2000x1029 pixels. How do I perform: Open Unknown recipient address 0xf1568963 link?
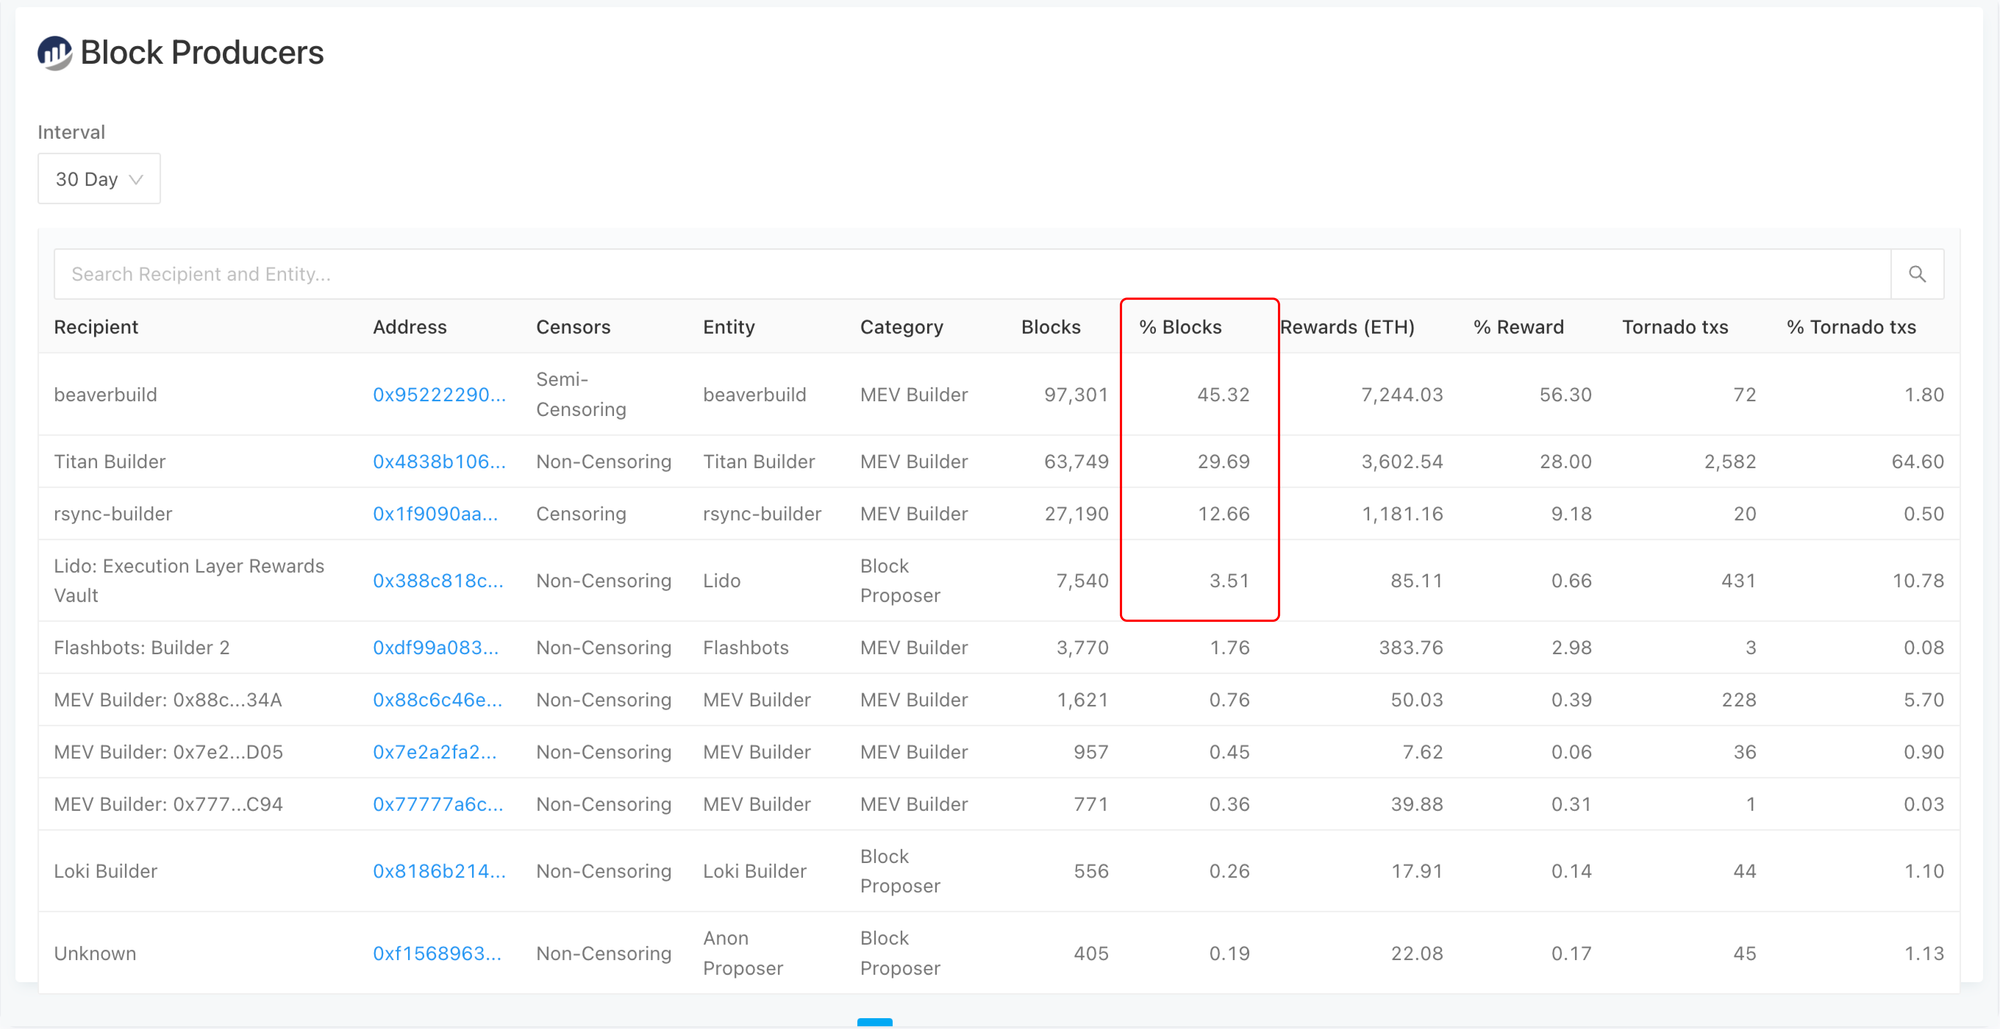click(x=437, y=954)
